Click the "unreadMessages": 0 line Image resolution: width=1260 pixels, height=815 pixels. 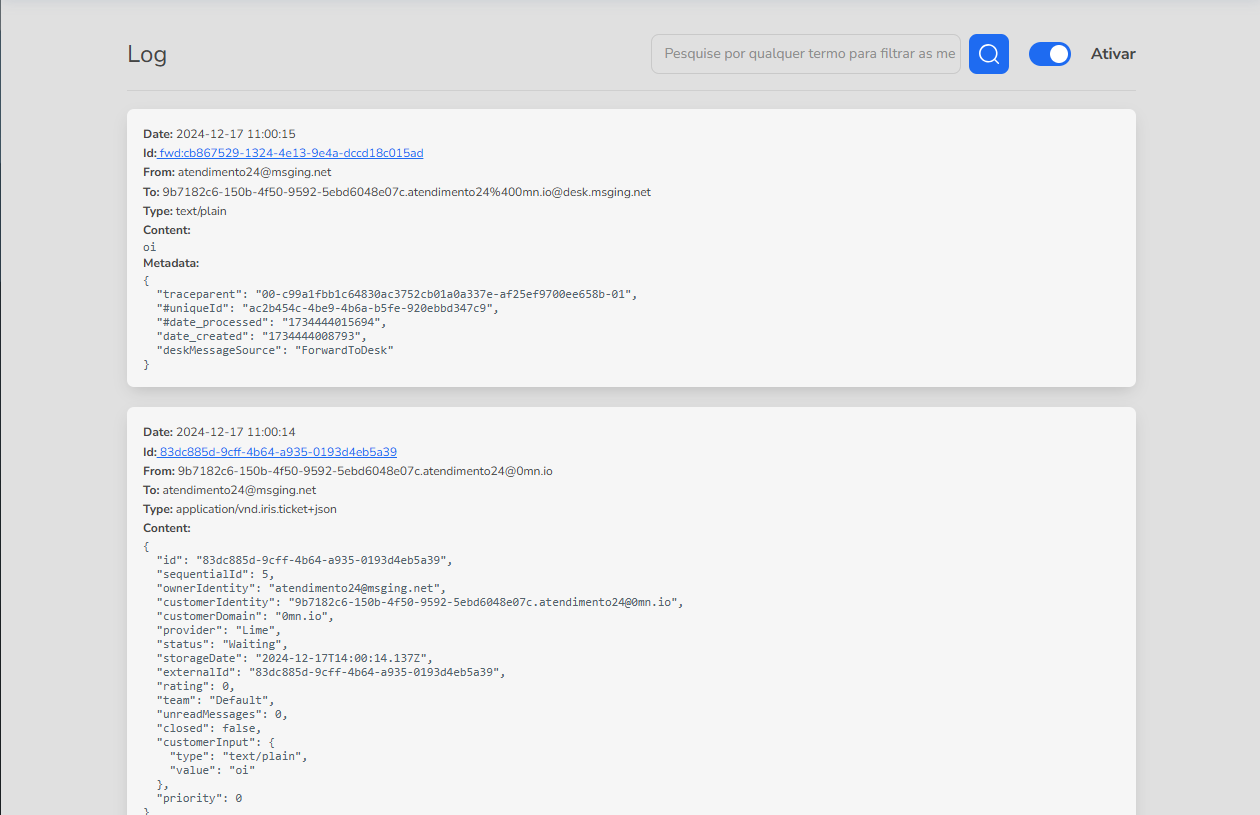pyautogui.click(x=221, y=714)
